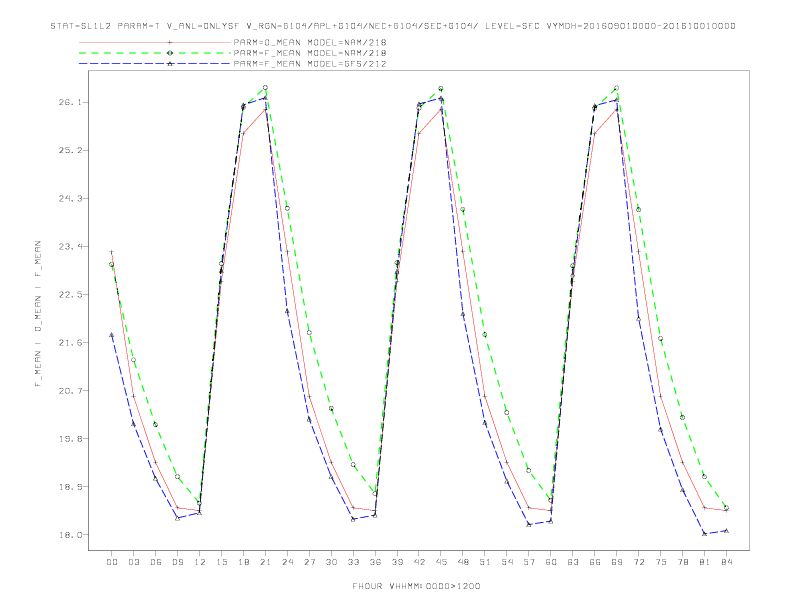
Task: Select legend text PARM=F_MEAN MODEL=GFS/212
Action: tap(310, 64)
